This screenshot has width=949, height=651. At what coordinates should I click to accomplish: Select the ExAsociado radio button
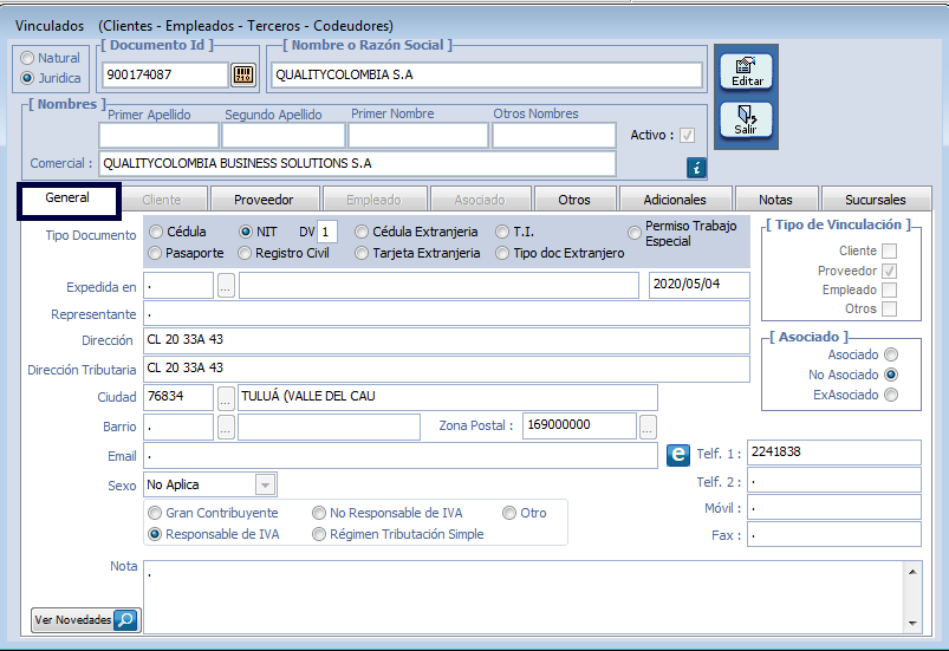[891, 394]
